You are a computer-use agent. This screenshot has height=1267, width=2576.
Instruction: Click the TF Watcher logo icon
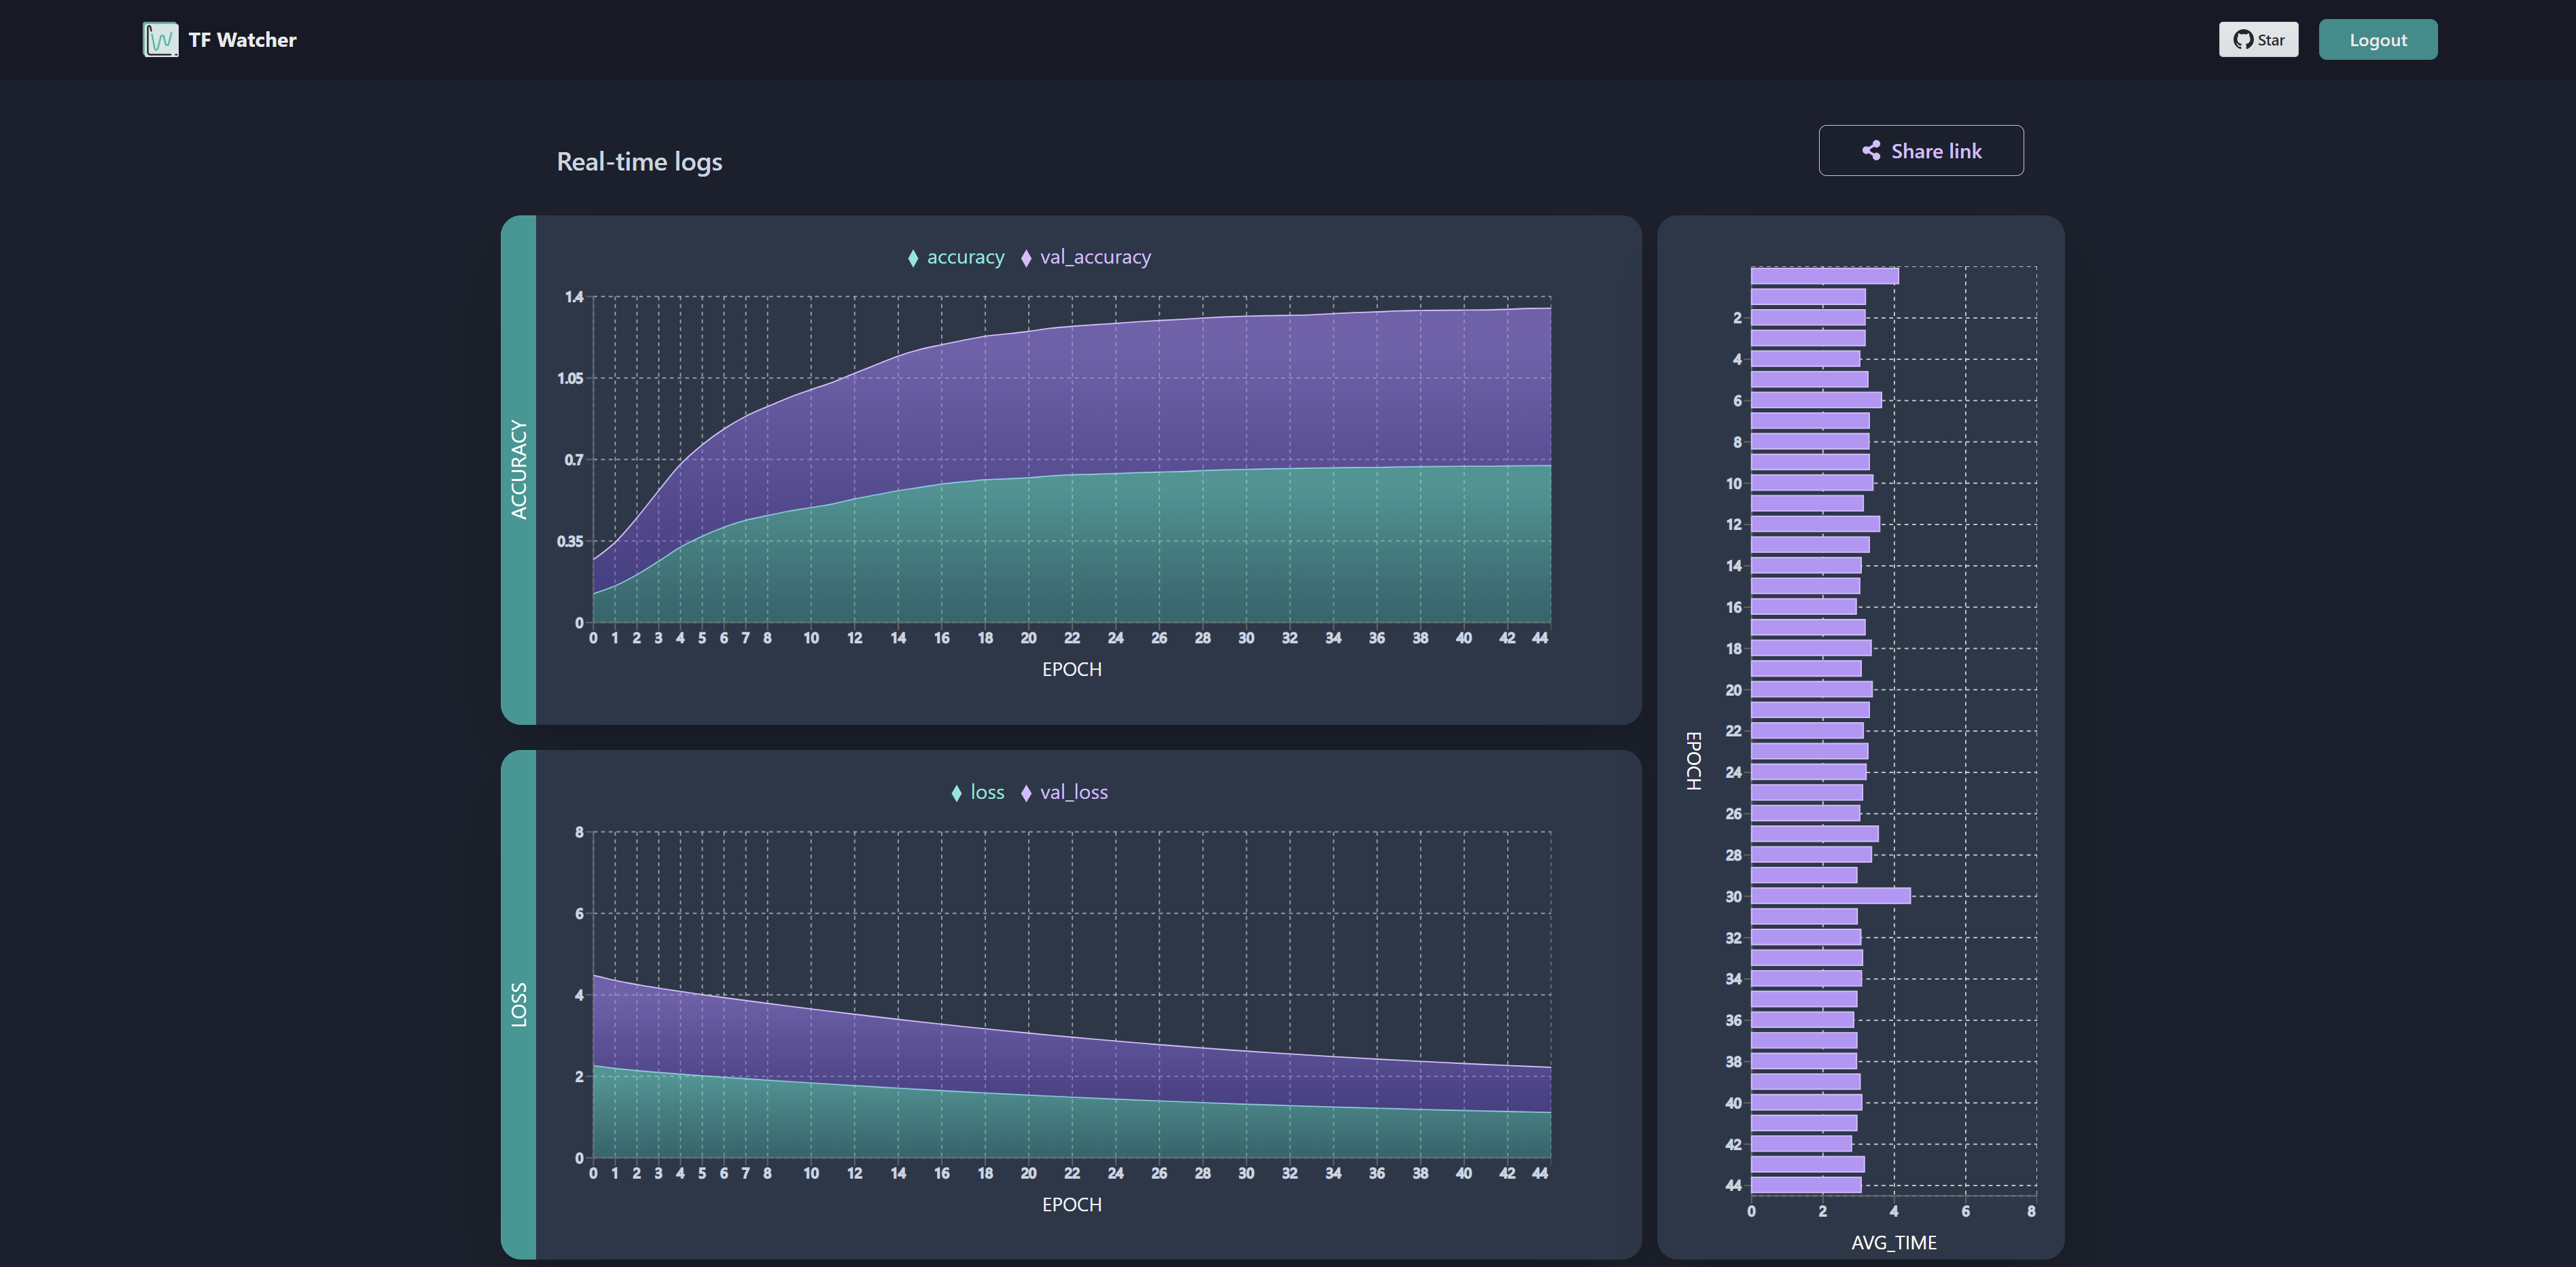pyautogui.click(x=160, y=40)
